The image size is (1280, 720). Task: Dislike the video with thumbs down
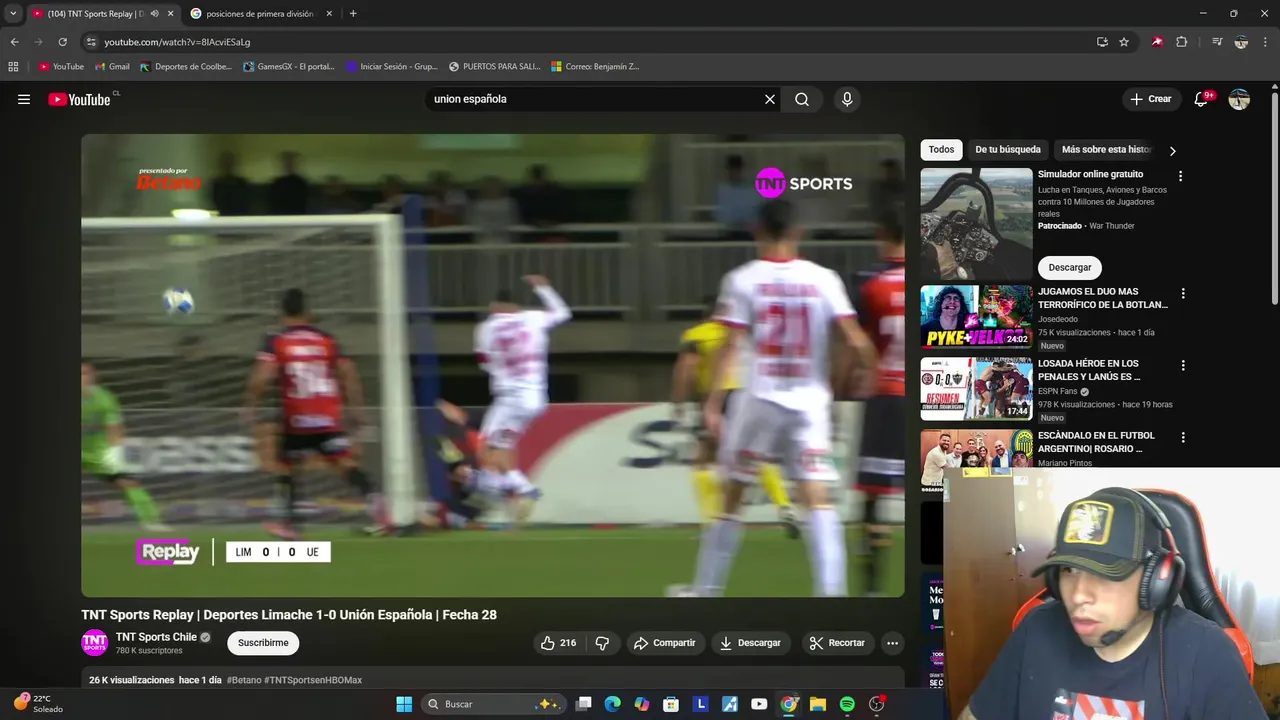pos(602,643)
